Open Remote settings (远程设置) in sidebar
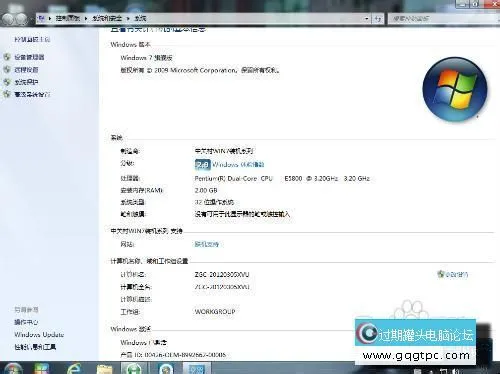Image resolution: width=500 pixels, height=374 pixels. pyautogui.click(x=26, y=70)
